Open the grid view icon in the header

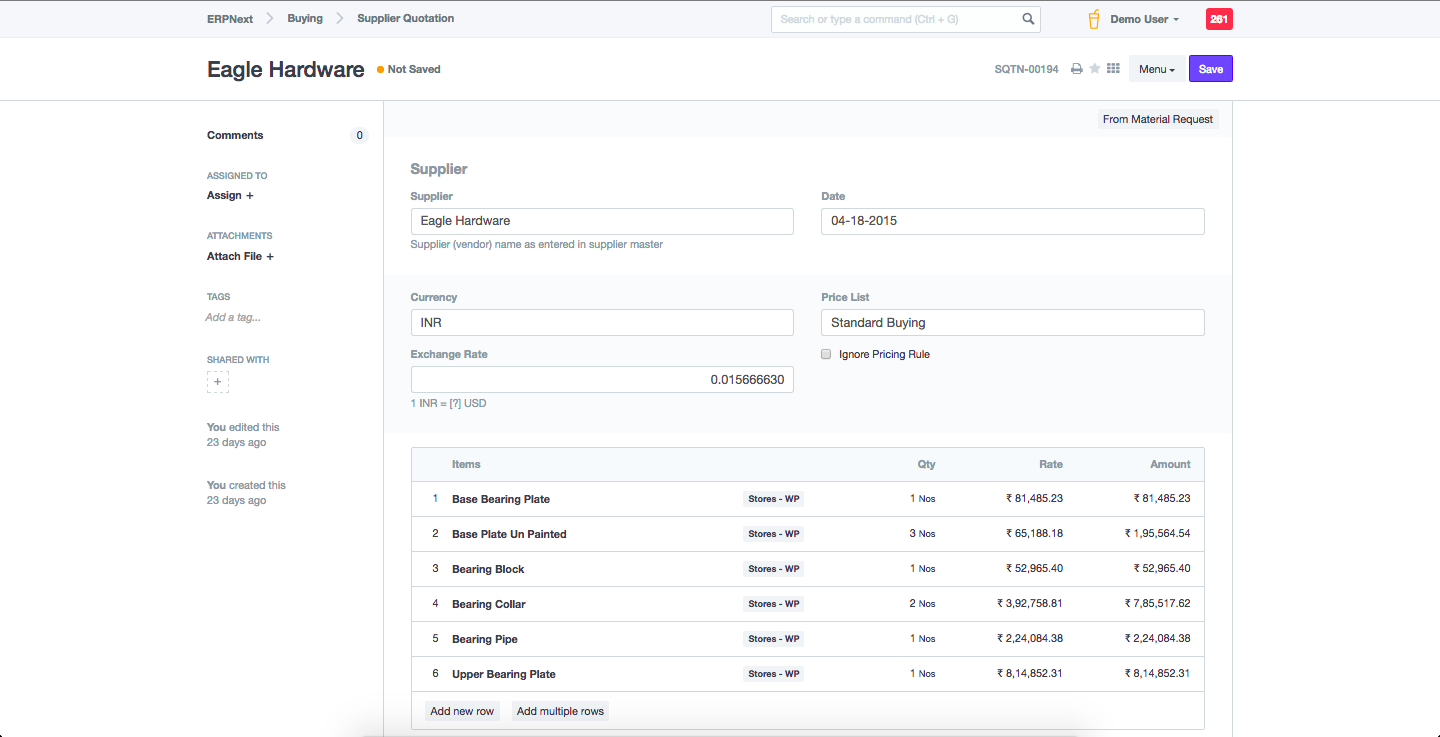(x=1113, y=69)
